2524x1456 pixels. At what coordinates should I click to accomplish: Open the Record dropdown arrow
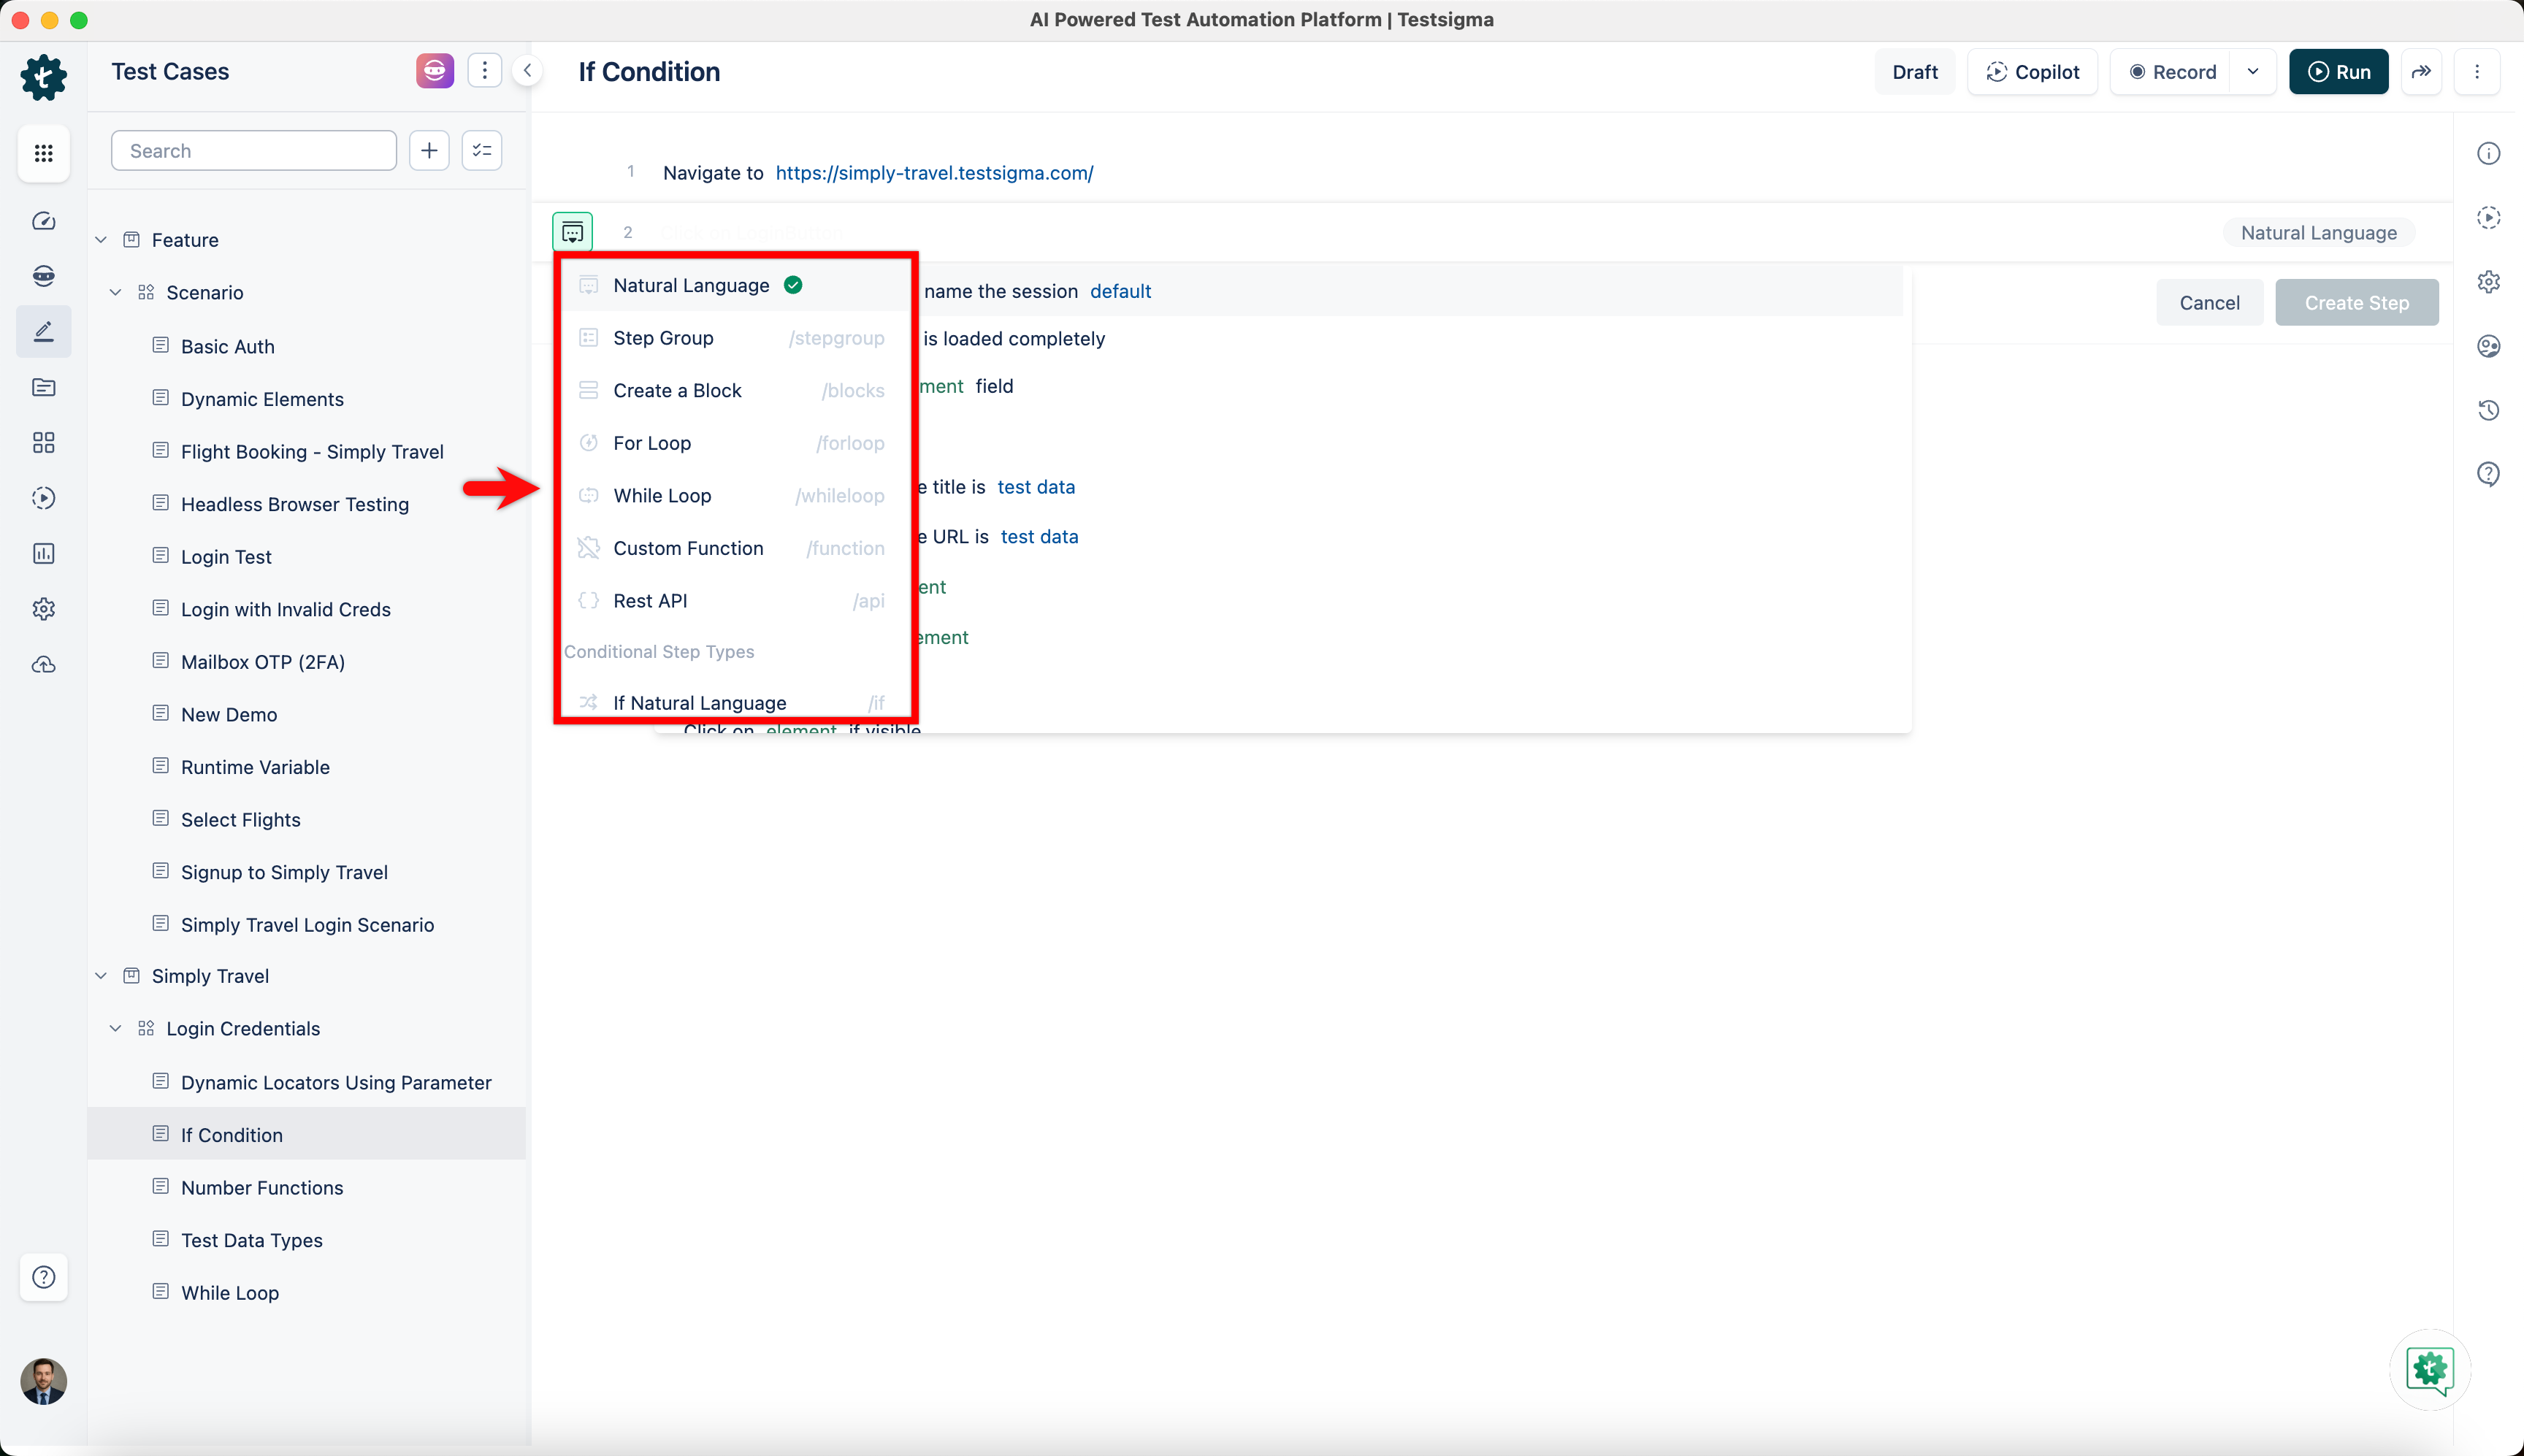[x=2253, y=71]
